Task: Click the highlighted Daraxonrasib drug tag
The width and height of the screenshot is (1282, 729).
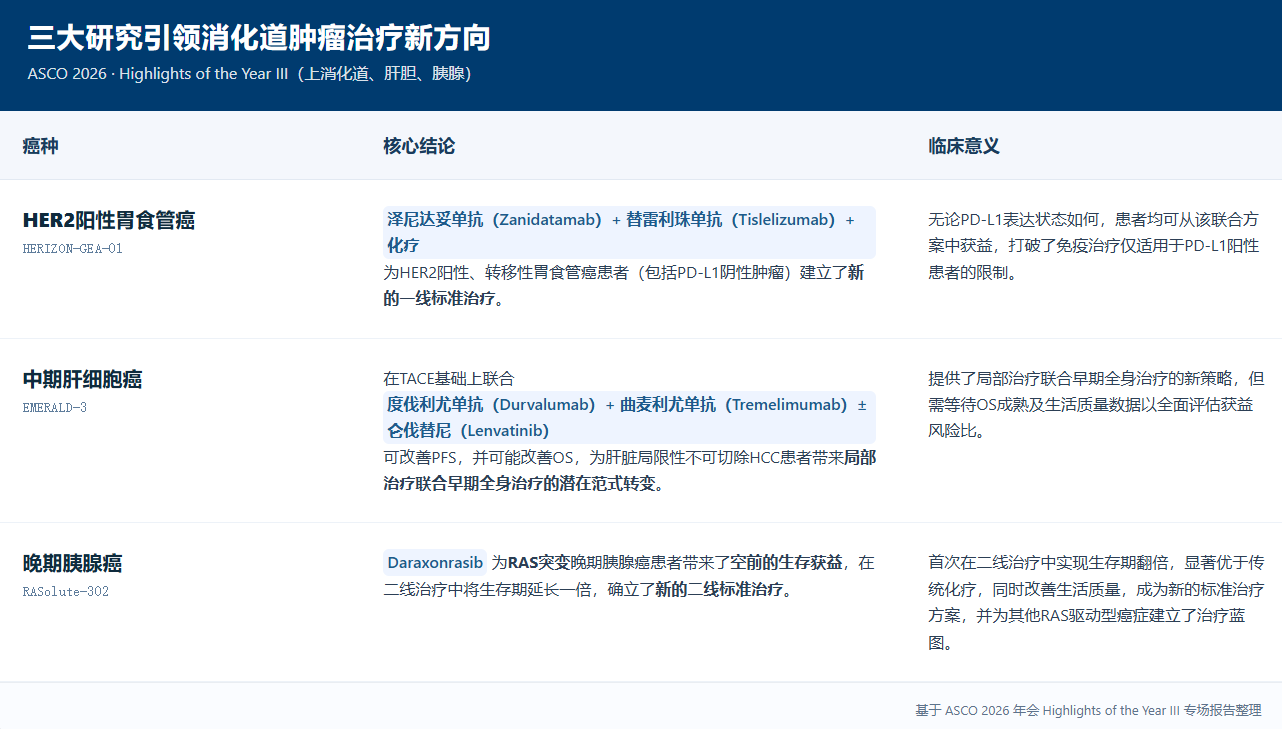Action: tap(435, 563)
